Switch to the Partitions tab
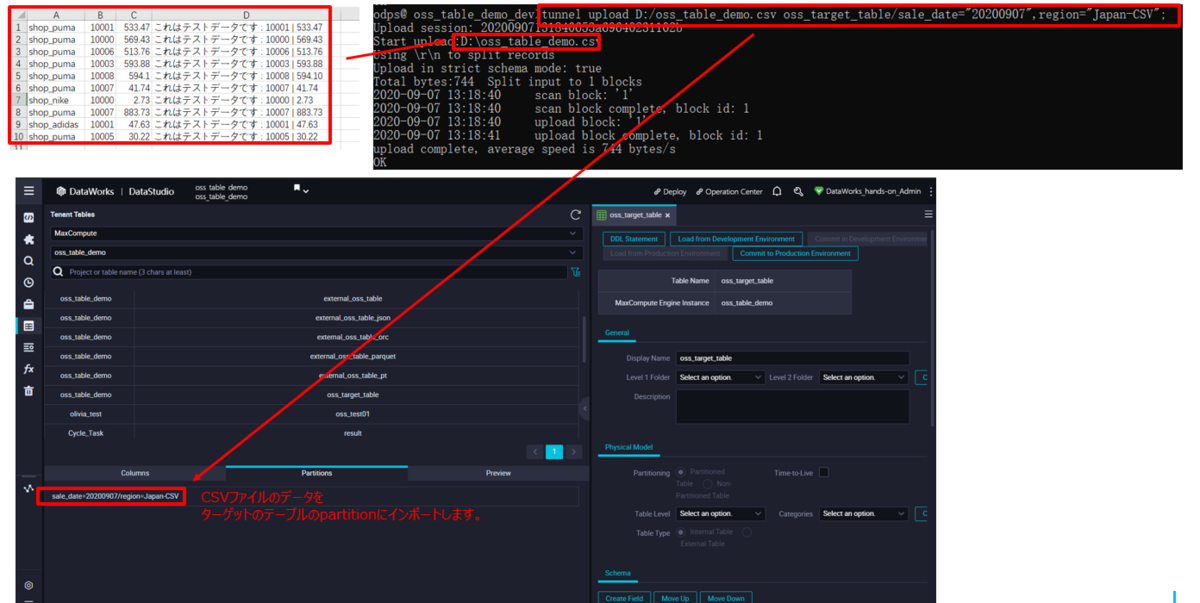This screenshot has width=1200, height=603. [317, 473]
